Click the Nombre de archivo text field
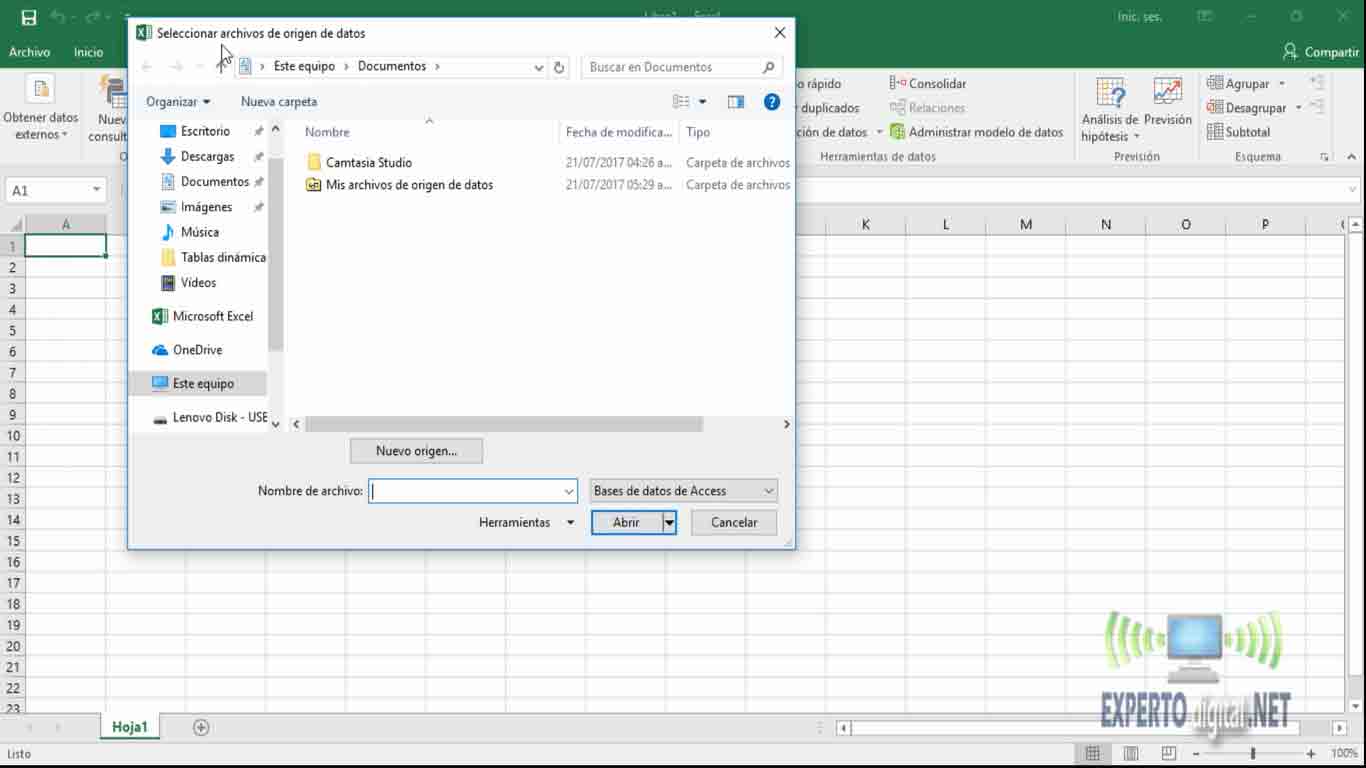 pyautogui.click(x=465, y=491)
